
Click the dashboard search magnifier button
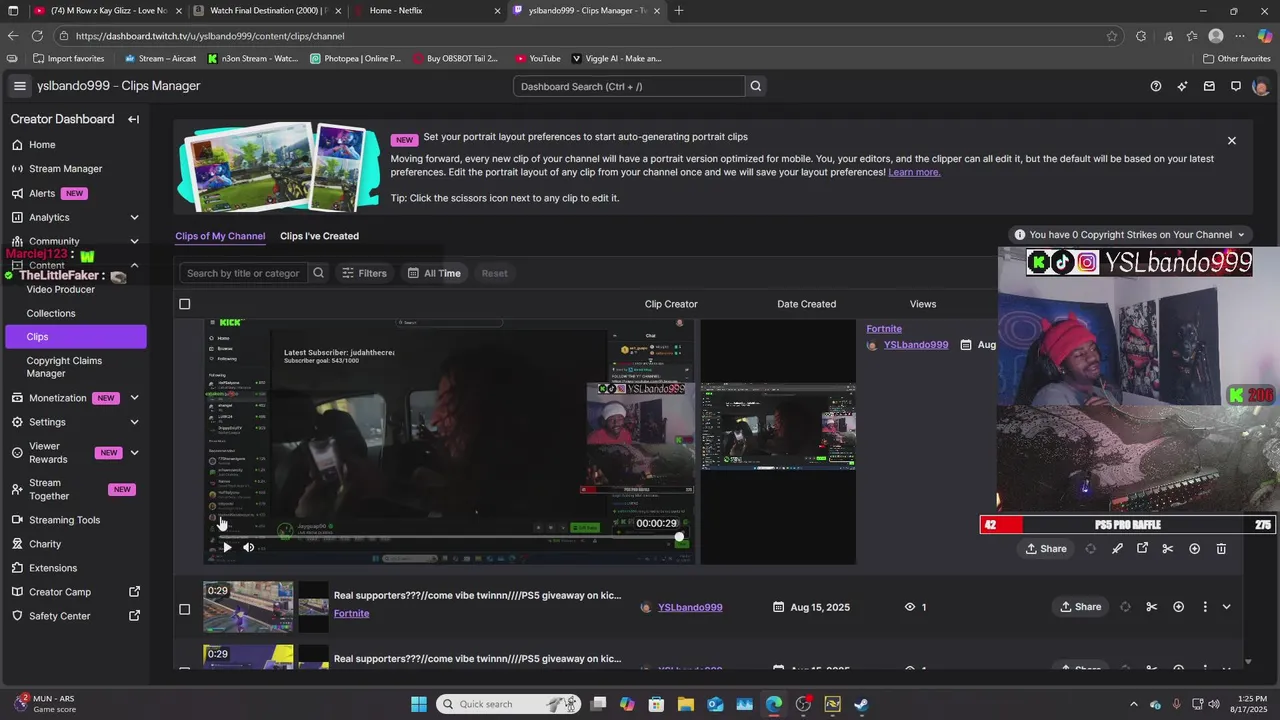[x=756, y=86]
